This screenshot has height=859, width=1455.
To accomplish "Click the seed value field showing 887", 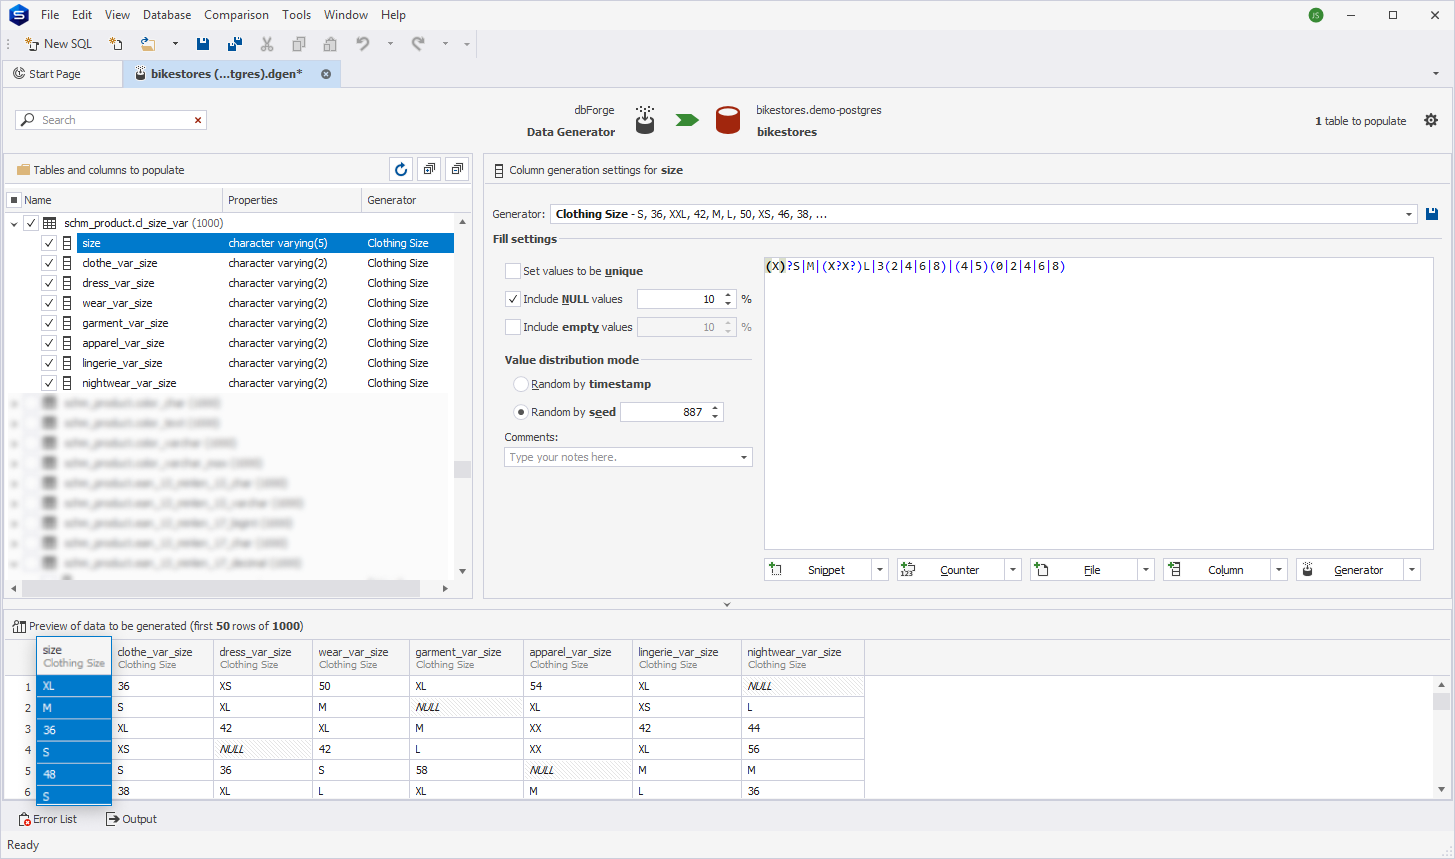I will pyautogui.click(x=665, y=412).
